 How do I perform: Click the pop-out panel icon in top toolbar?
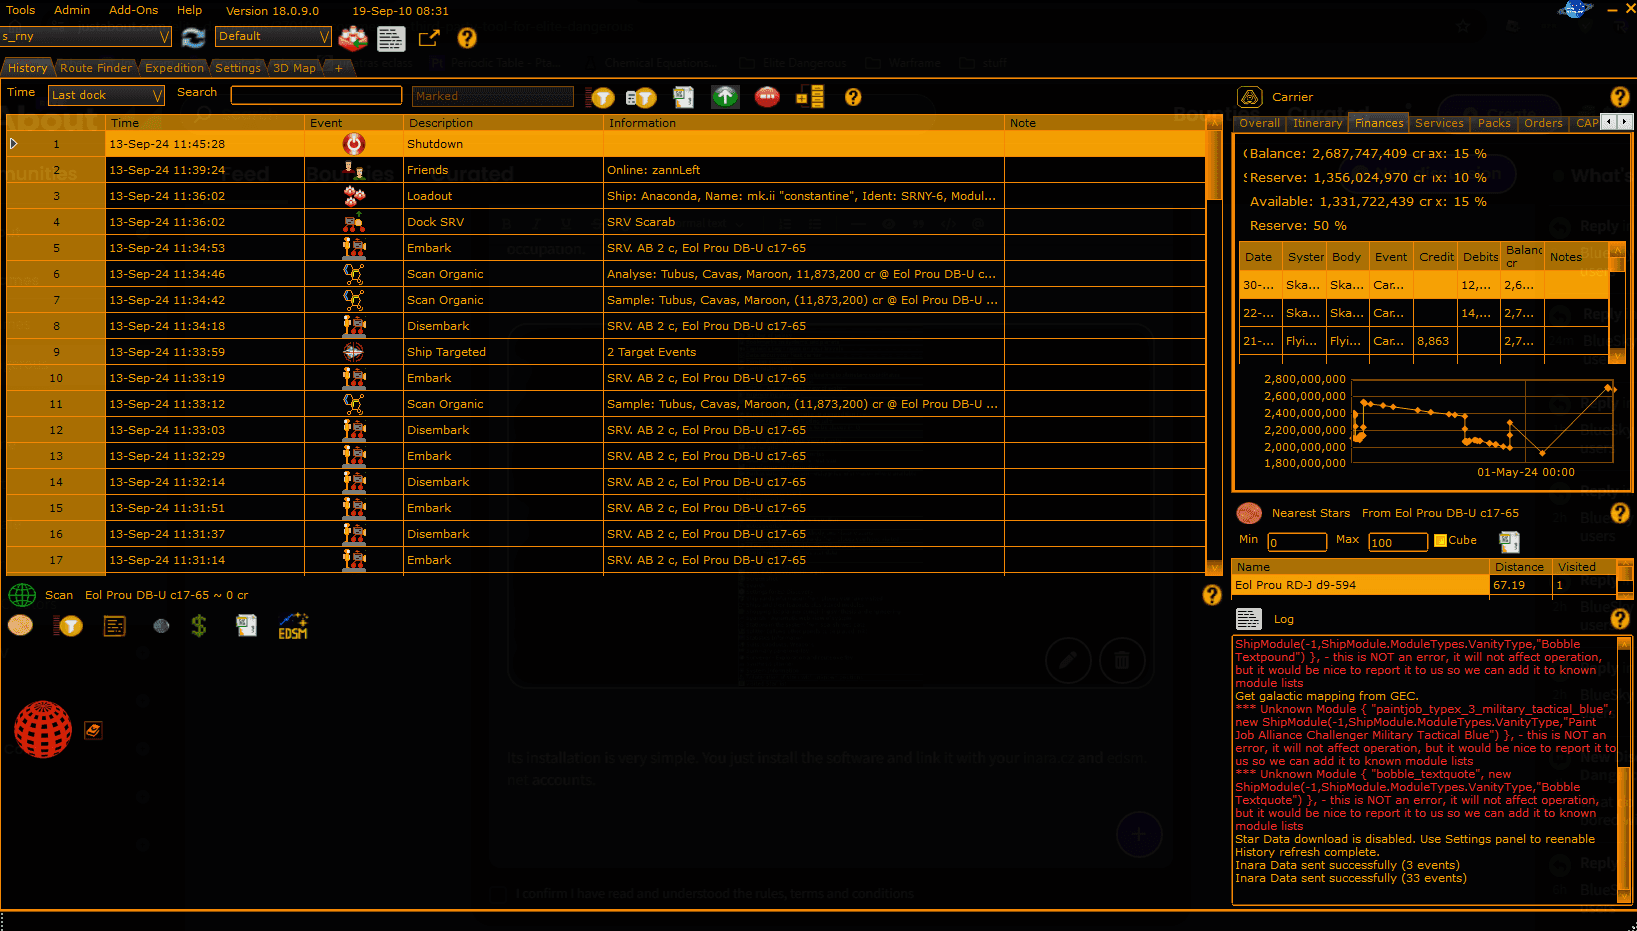[429, 38]
